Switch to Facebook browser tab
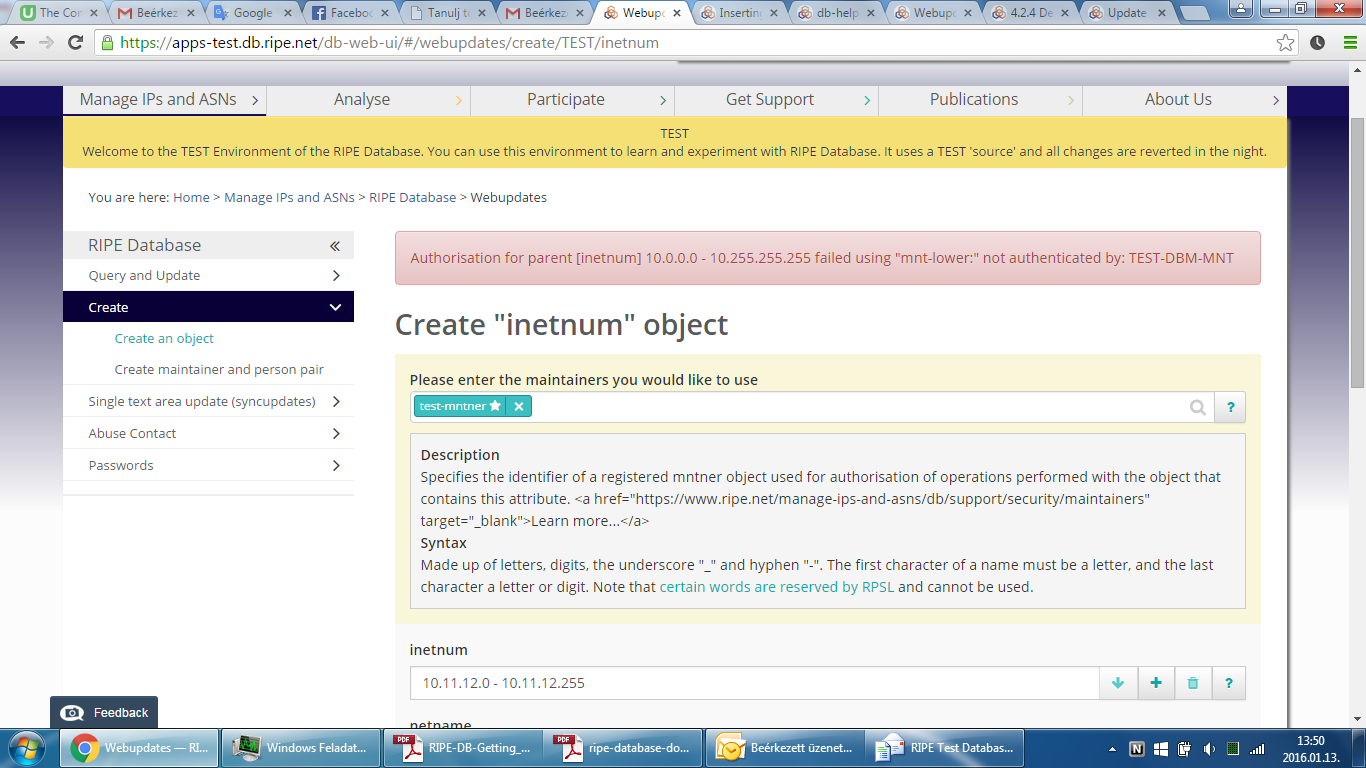 click(348, 13)
